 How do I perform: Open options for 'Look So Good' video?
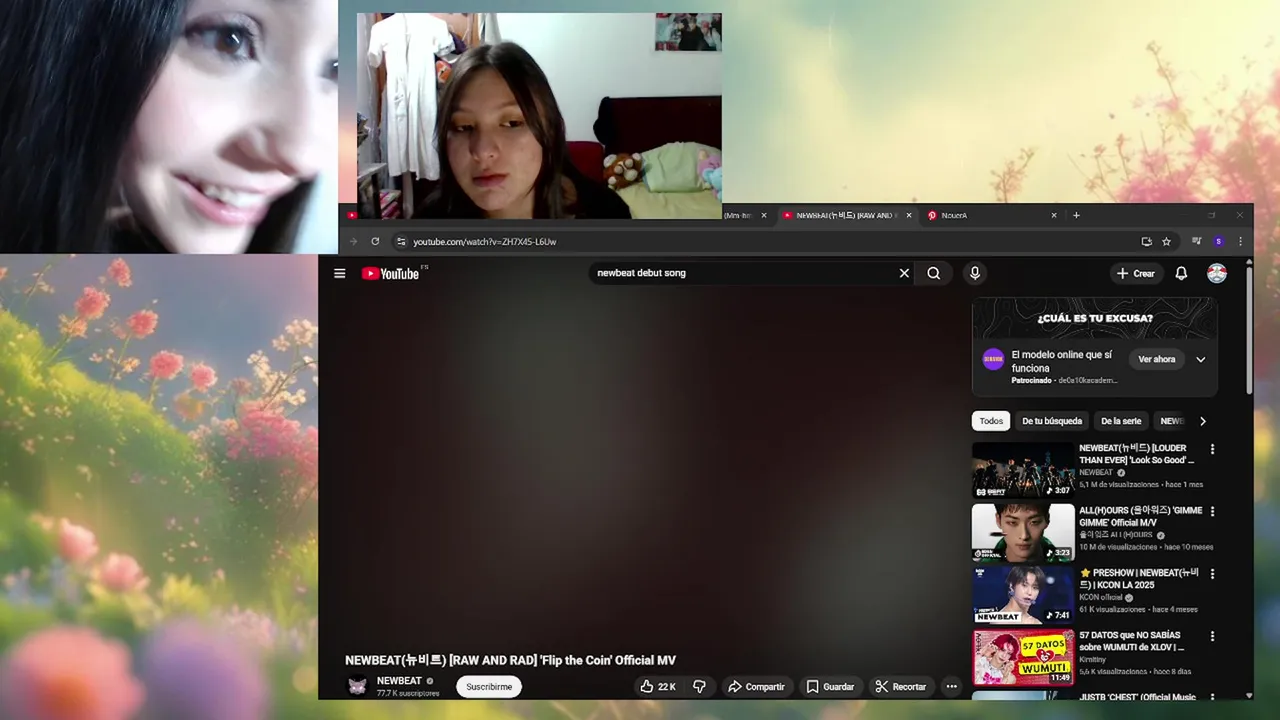(x=1212, y=449)
